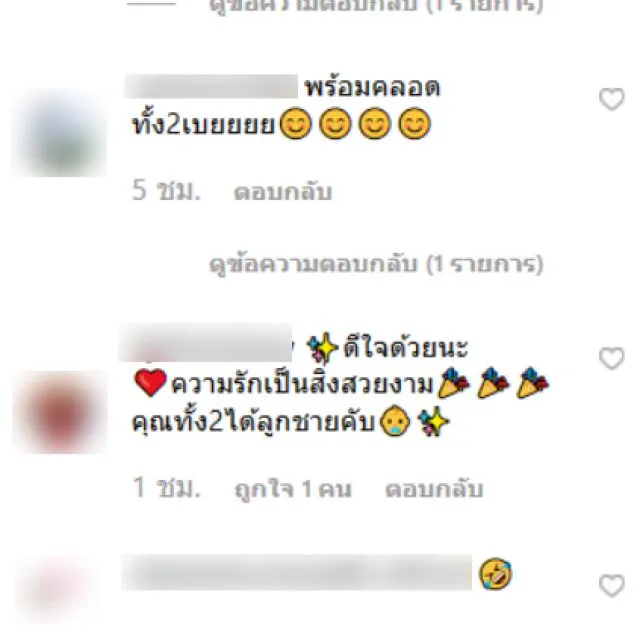Reply to the "พร้อมคลอด" comment via ตอบกลับ
The image size is (640, 639).
click(x=282, y=192)
